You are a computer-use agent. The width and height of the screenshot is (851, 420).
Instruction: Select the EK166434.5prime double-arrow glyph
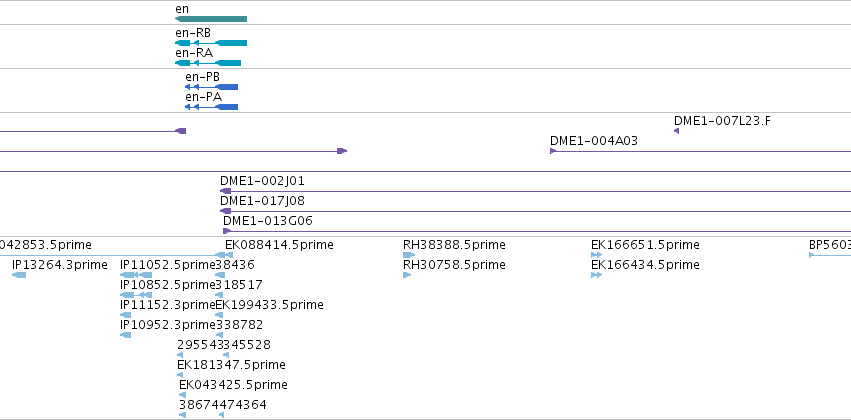point(596,275)
